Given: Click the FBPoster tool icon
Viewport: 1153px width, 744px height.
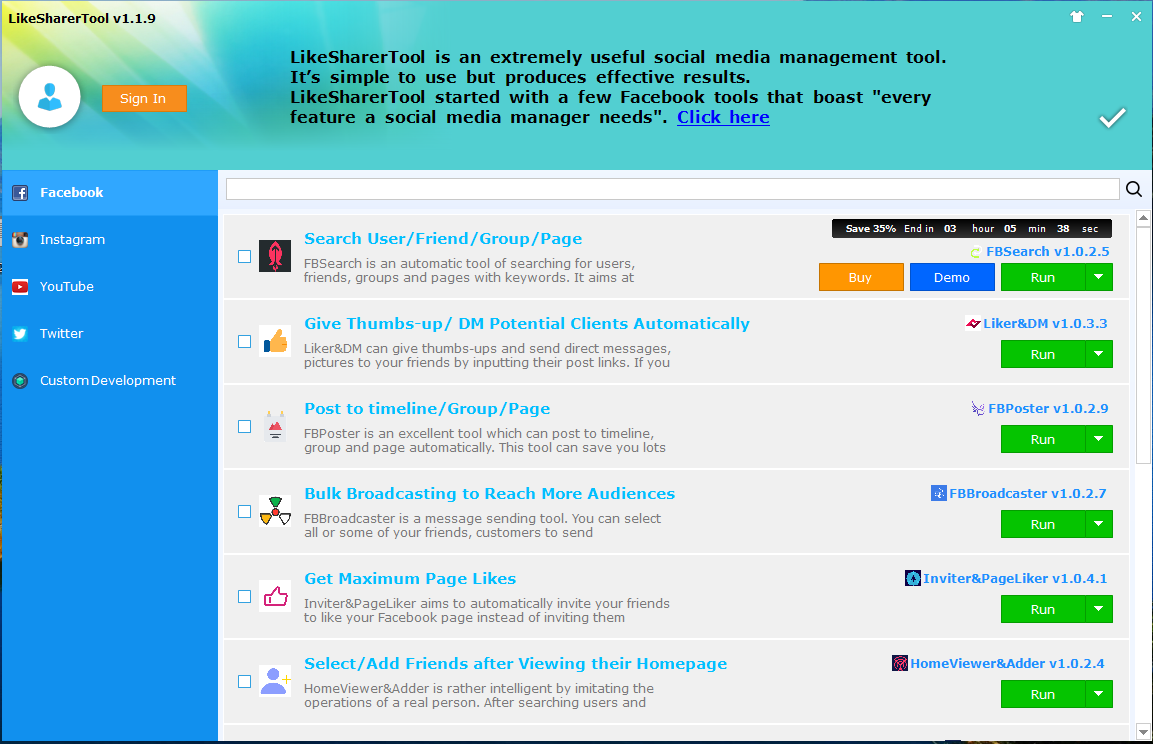Looking at the screenshot, I should 275,426.
